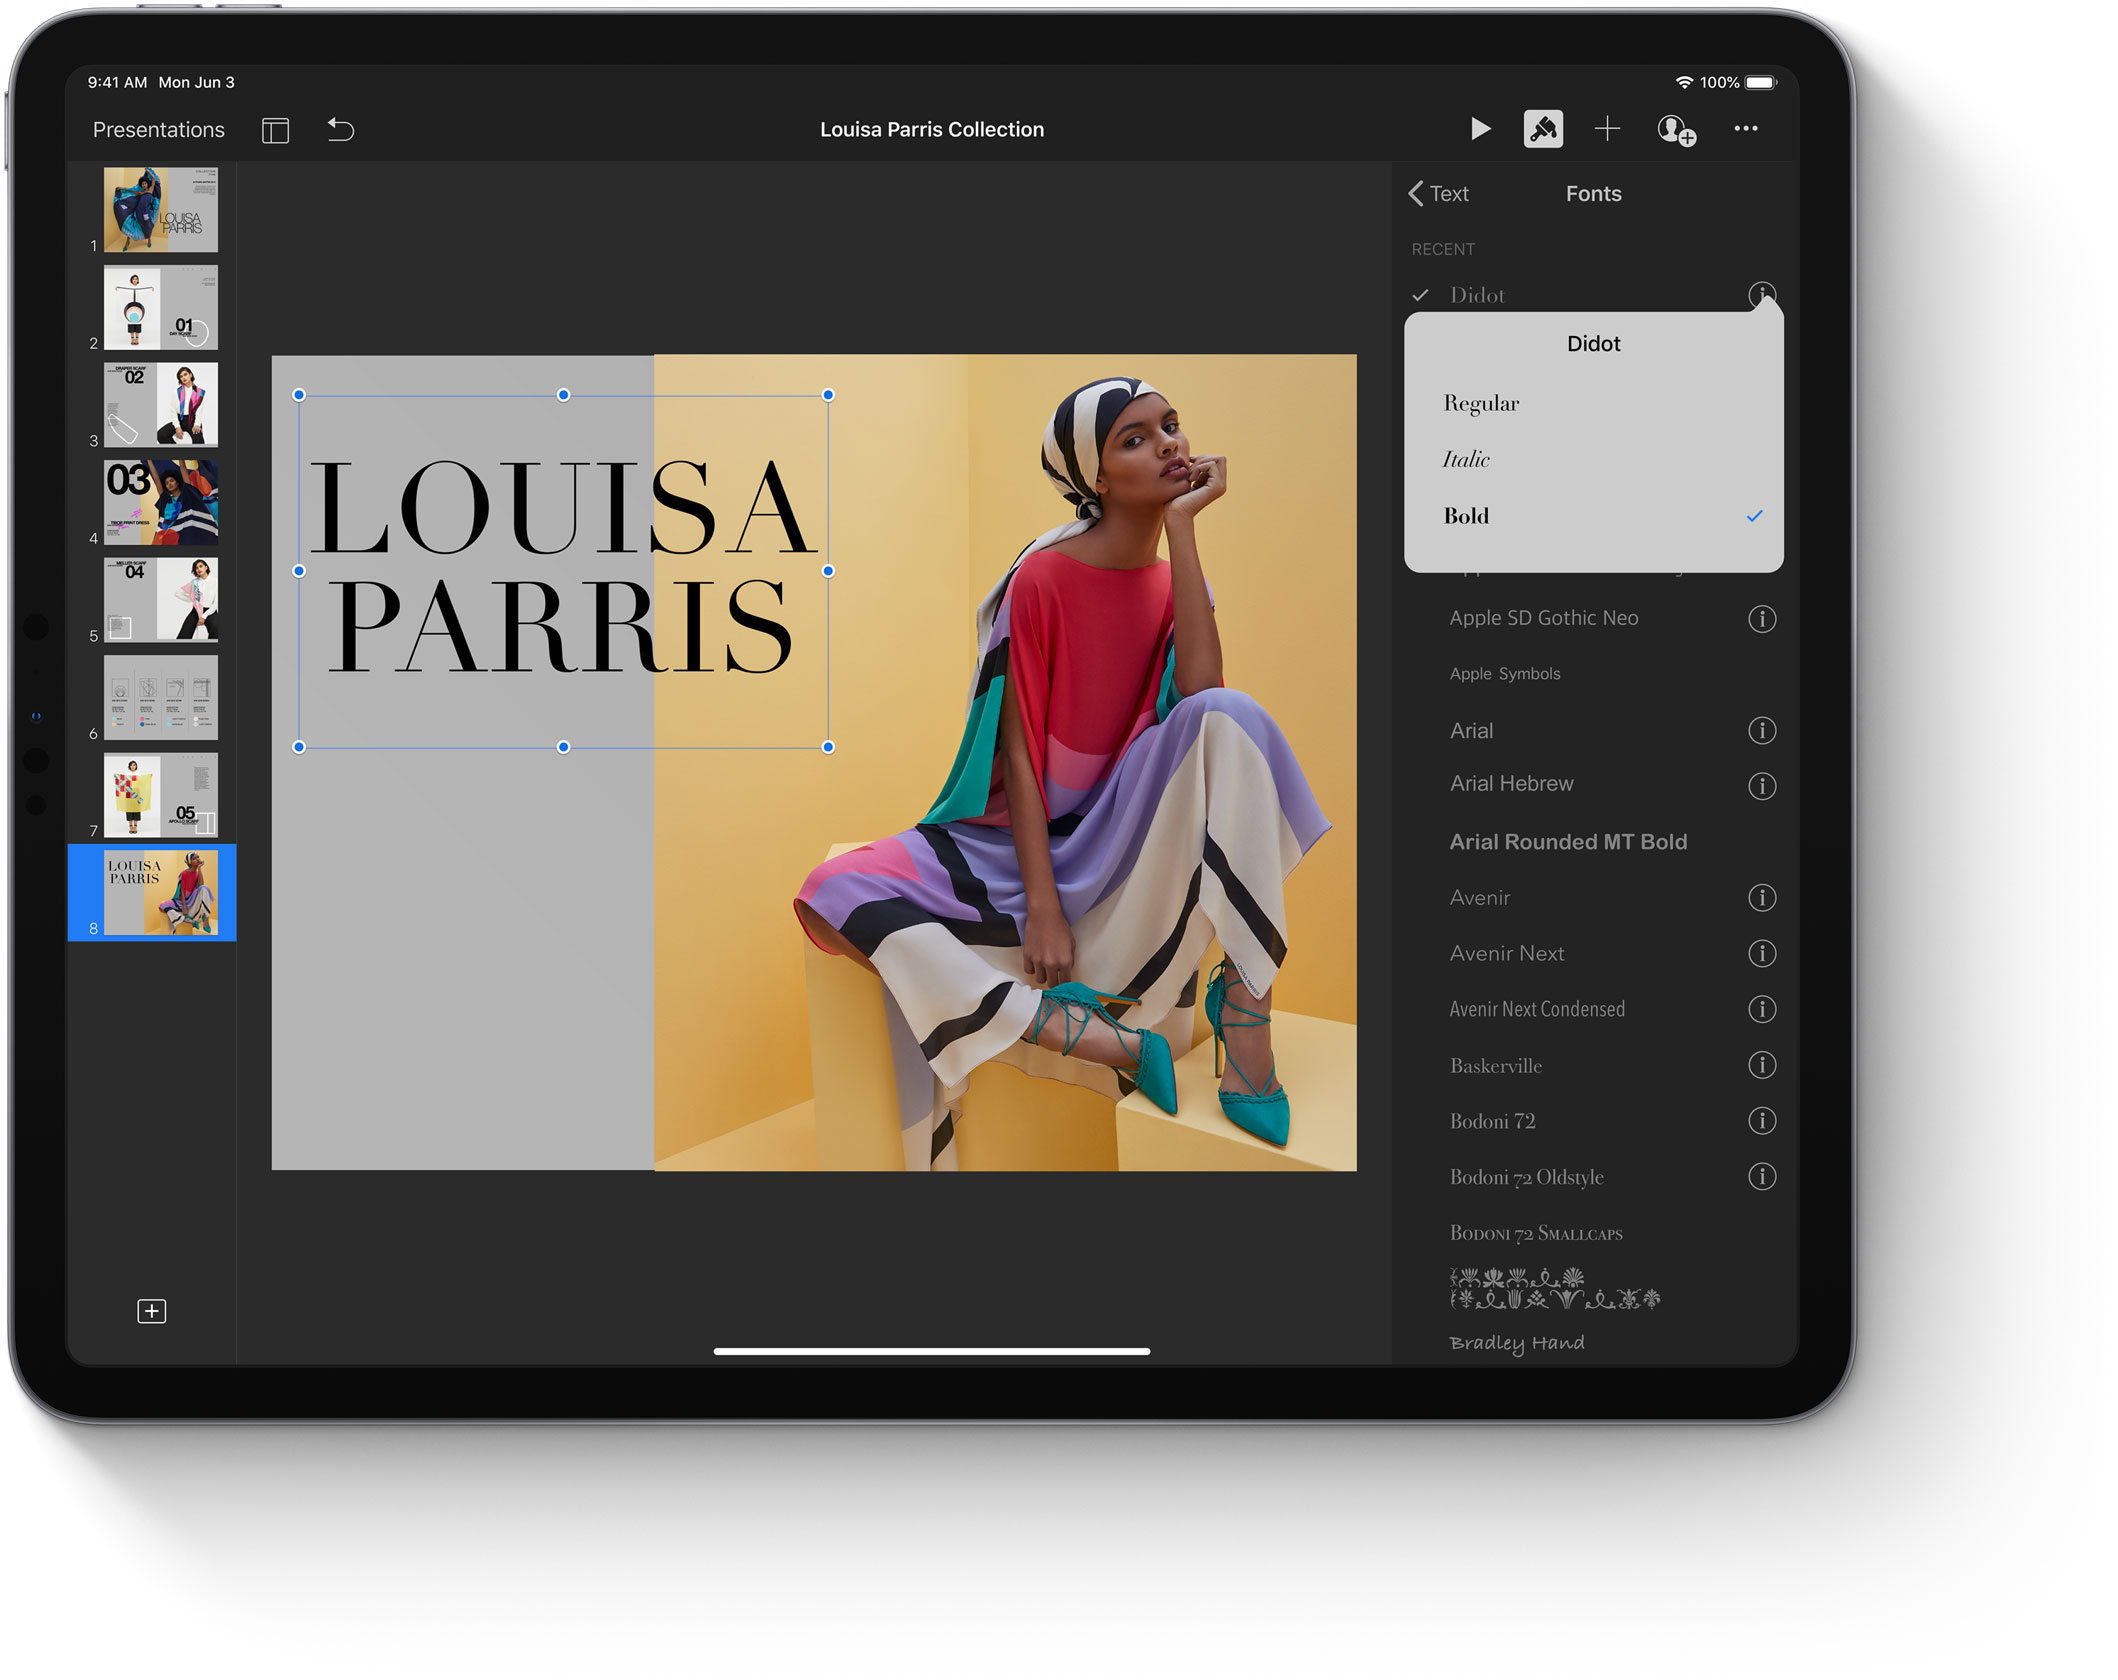Undo the last action
This screenshot has height=1680, width=2118.
[341, 130]
